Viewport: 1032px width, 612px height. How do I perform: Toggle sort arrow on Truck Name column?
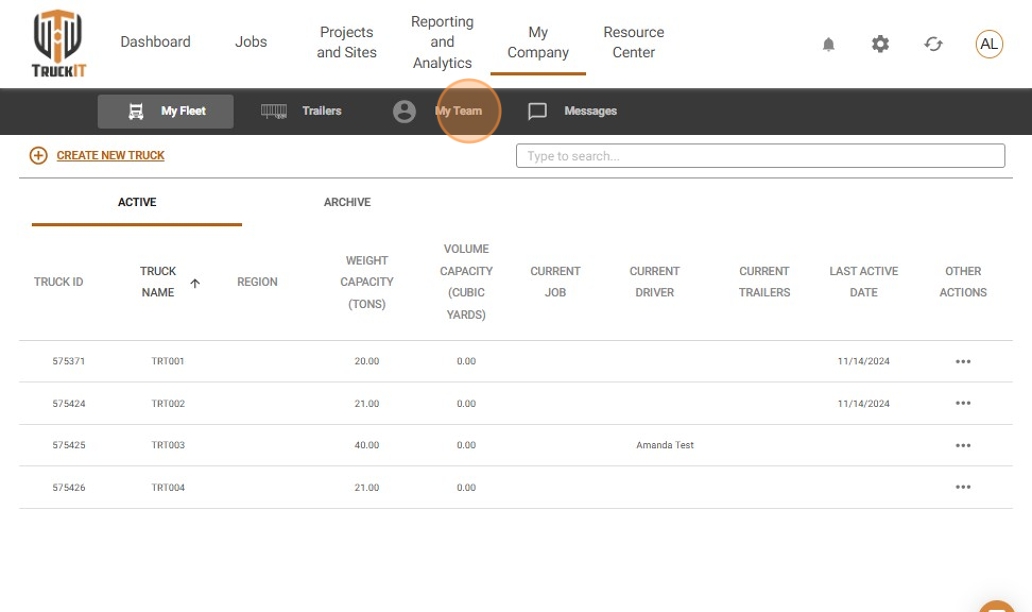[195, 283]
